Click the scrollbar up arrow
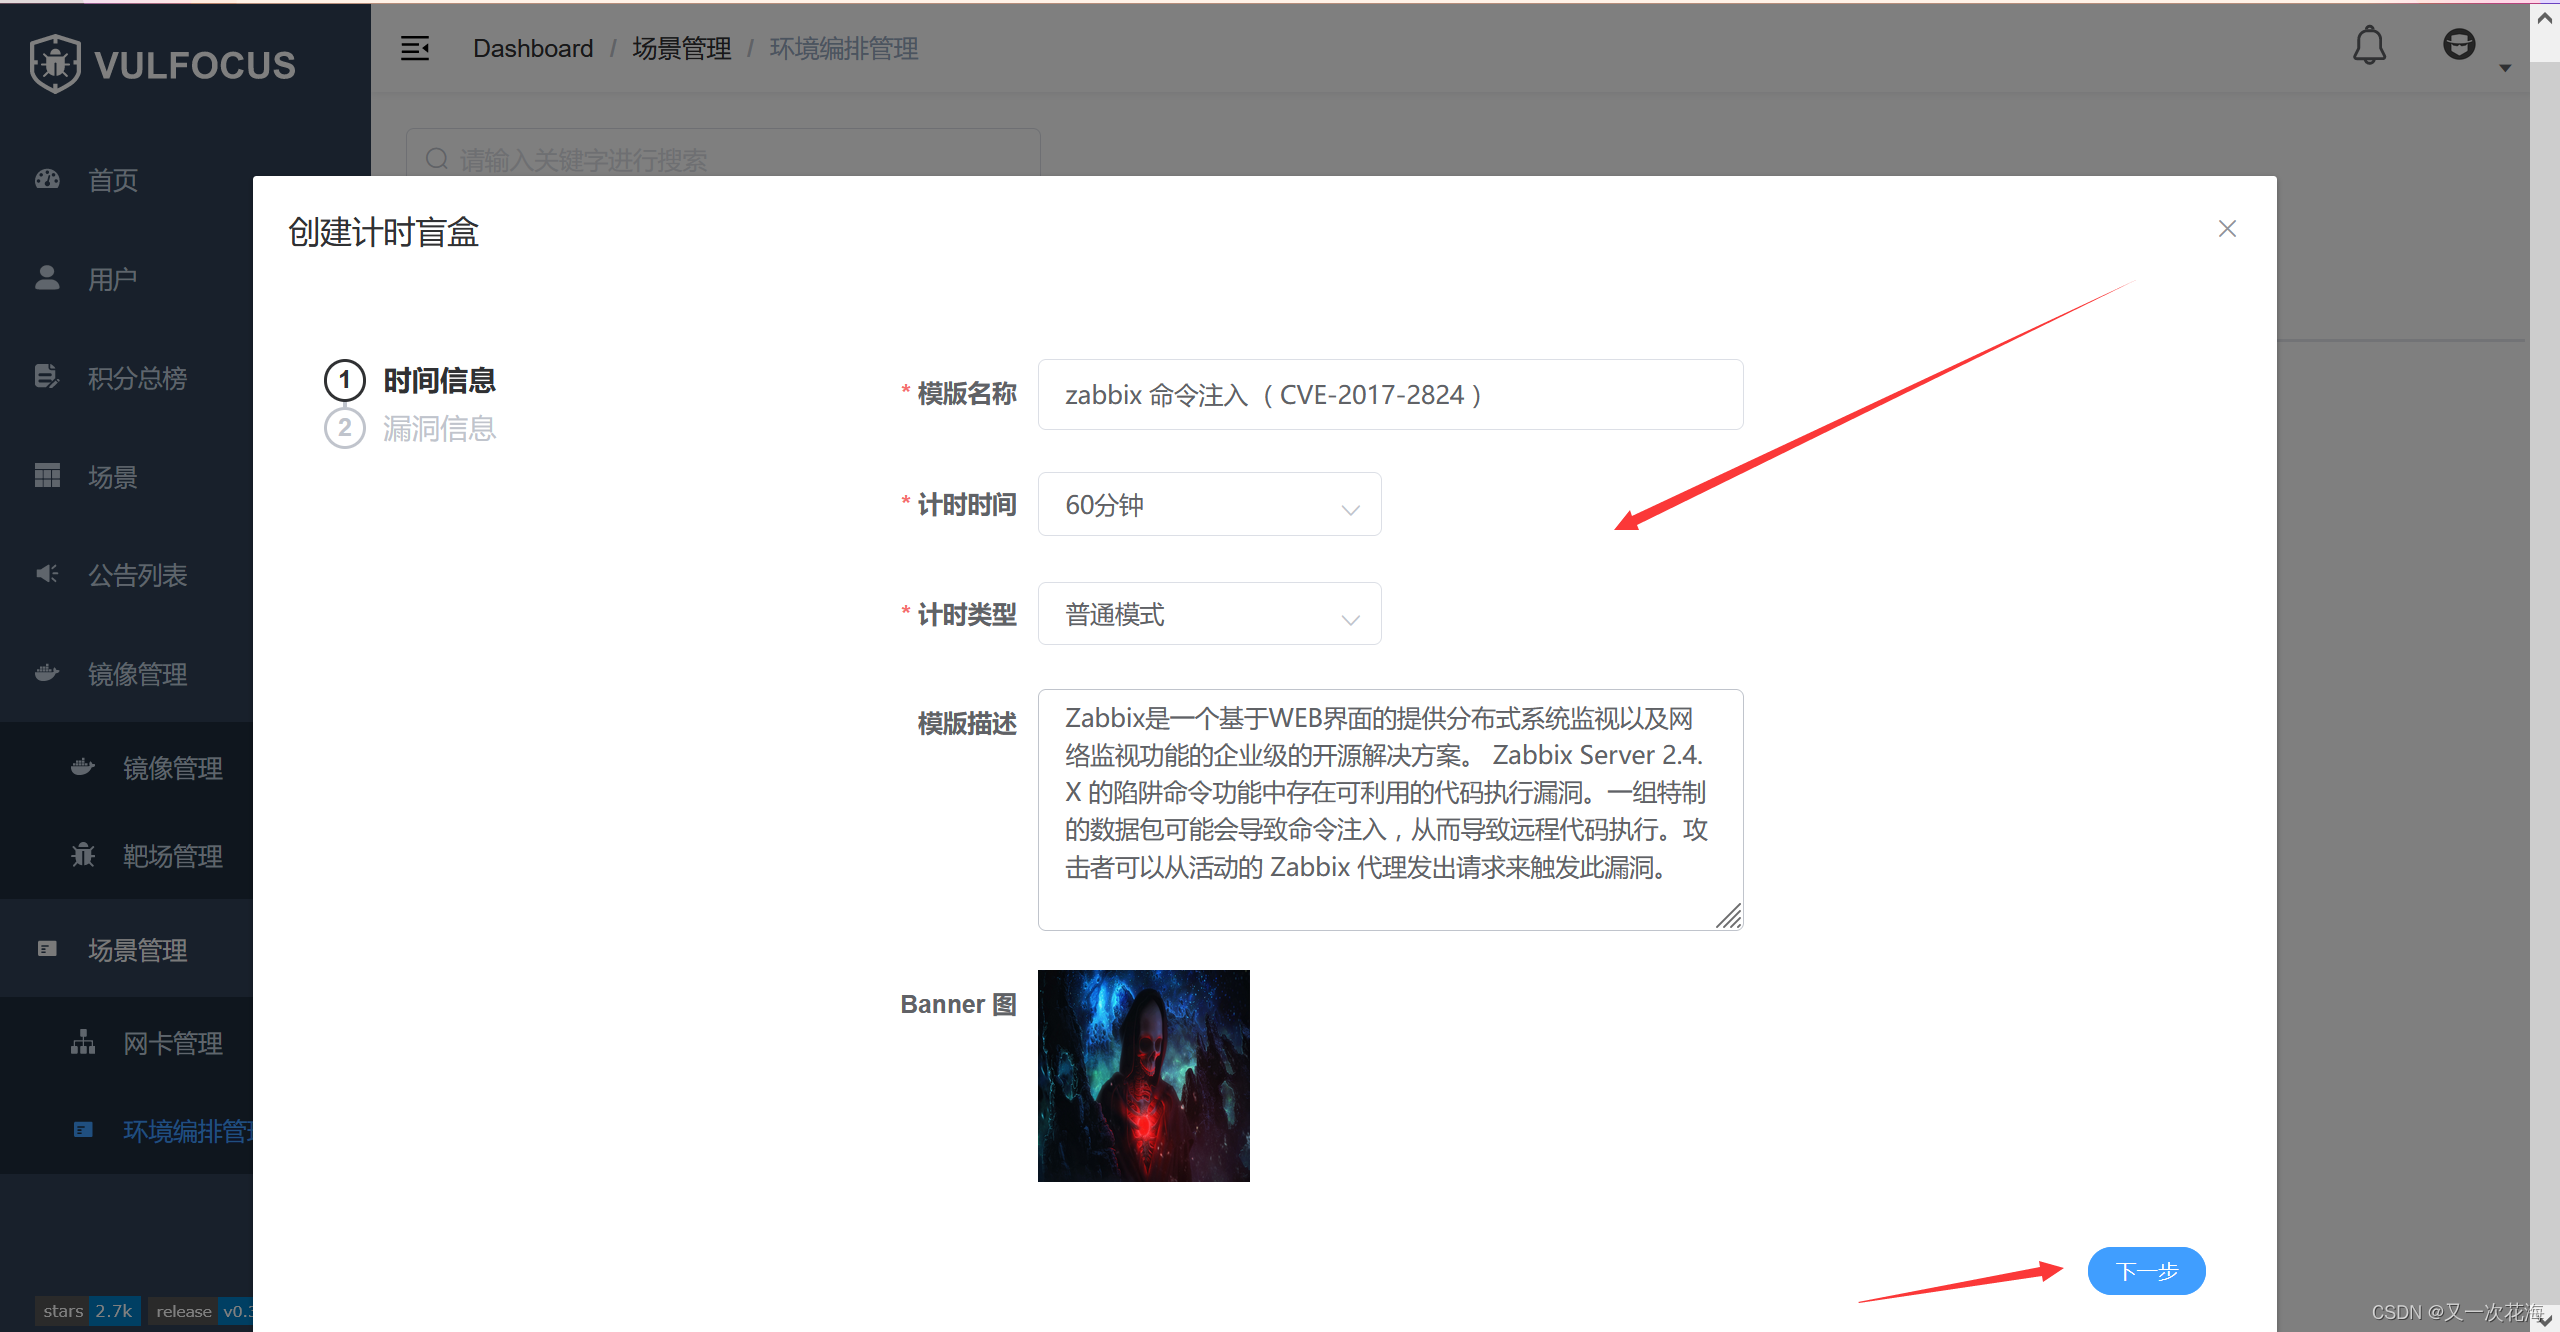 tap(2544, 18)
